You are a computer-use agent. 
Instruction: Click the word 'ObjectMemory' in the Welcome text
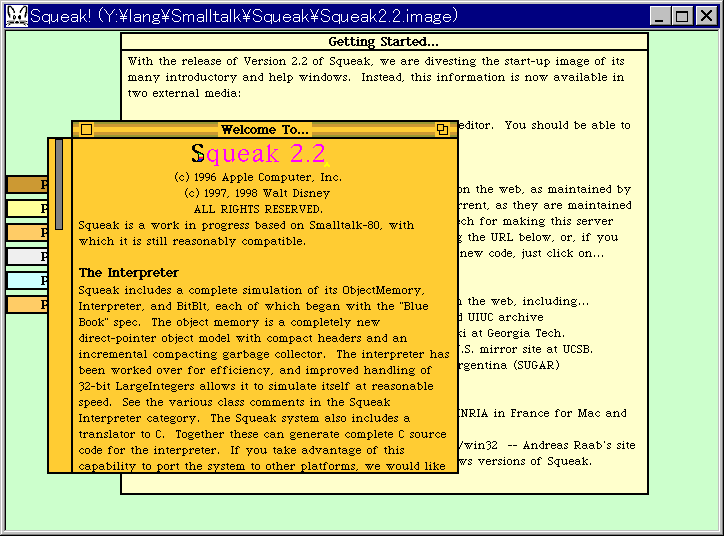pyautogui.click(x=382, y=290)
